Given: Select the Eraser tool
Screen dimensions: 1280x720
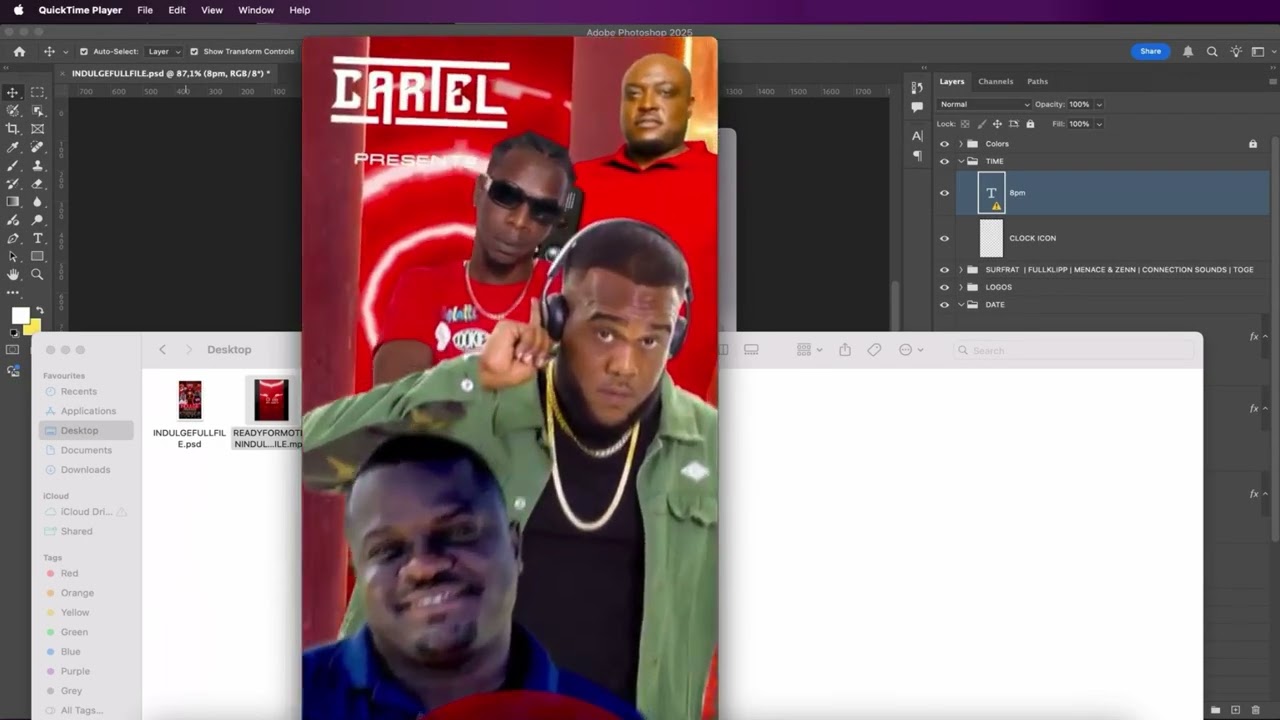Looking at the screenshot, I should click(37, 183).
